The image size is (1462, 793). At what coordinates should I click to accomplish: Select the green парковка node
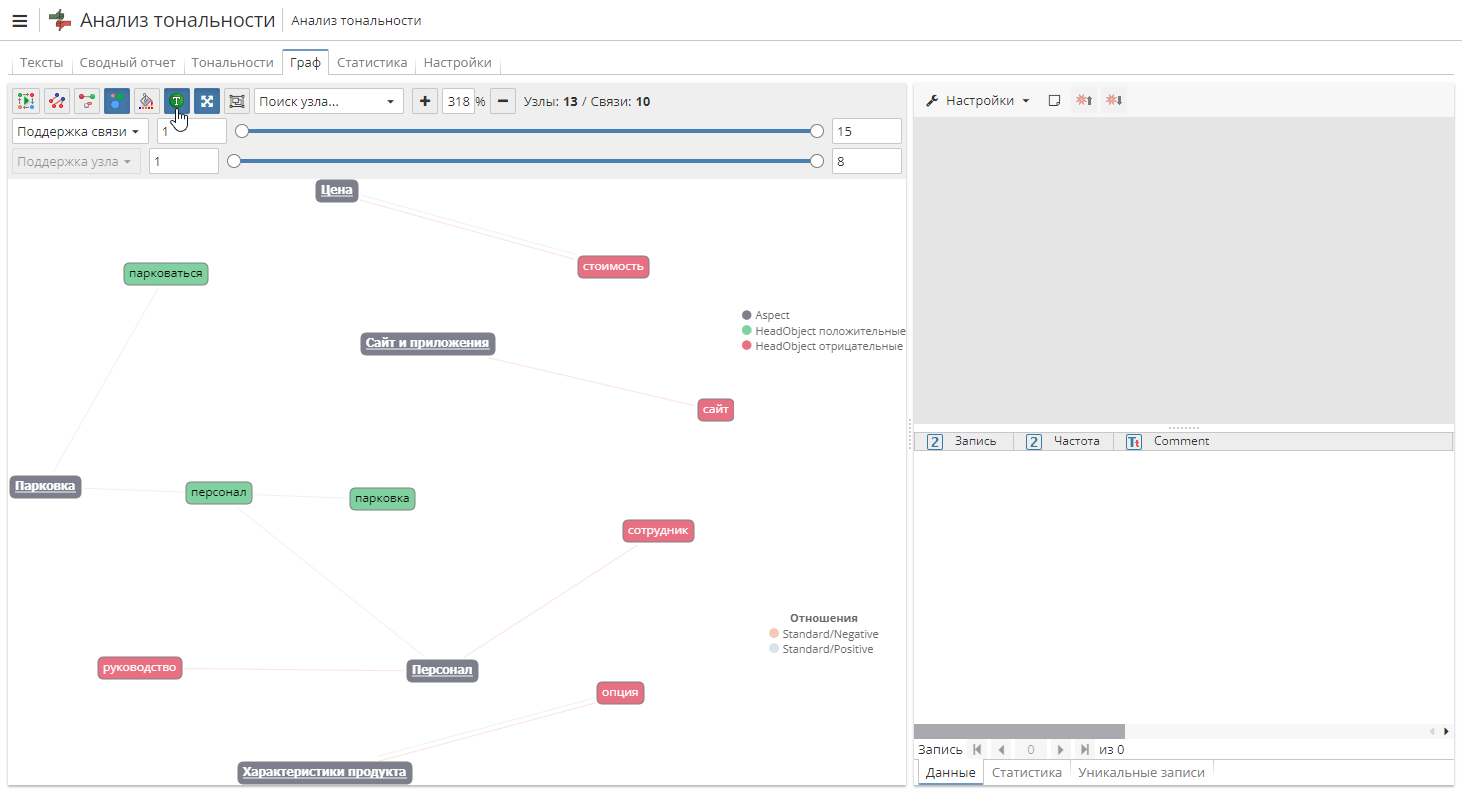point(382,498)
